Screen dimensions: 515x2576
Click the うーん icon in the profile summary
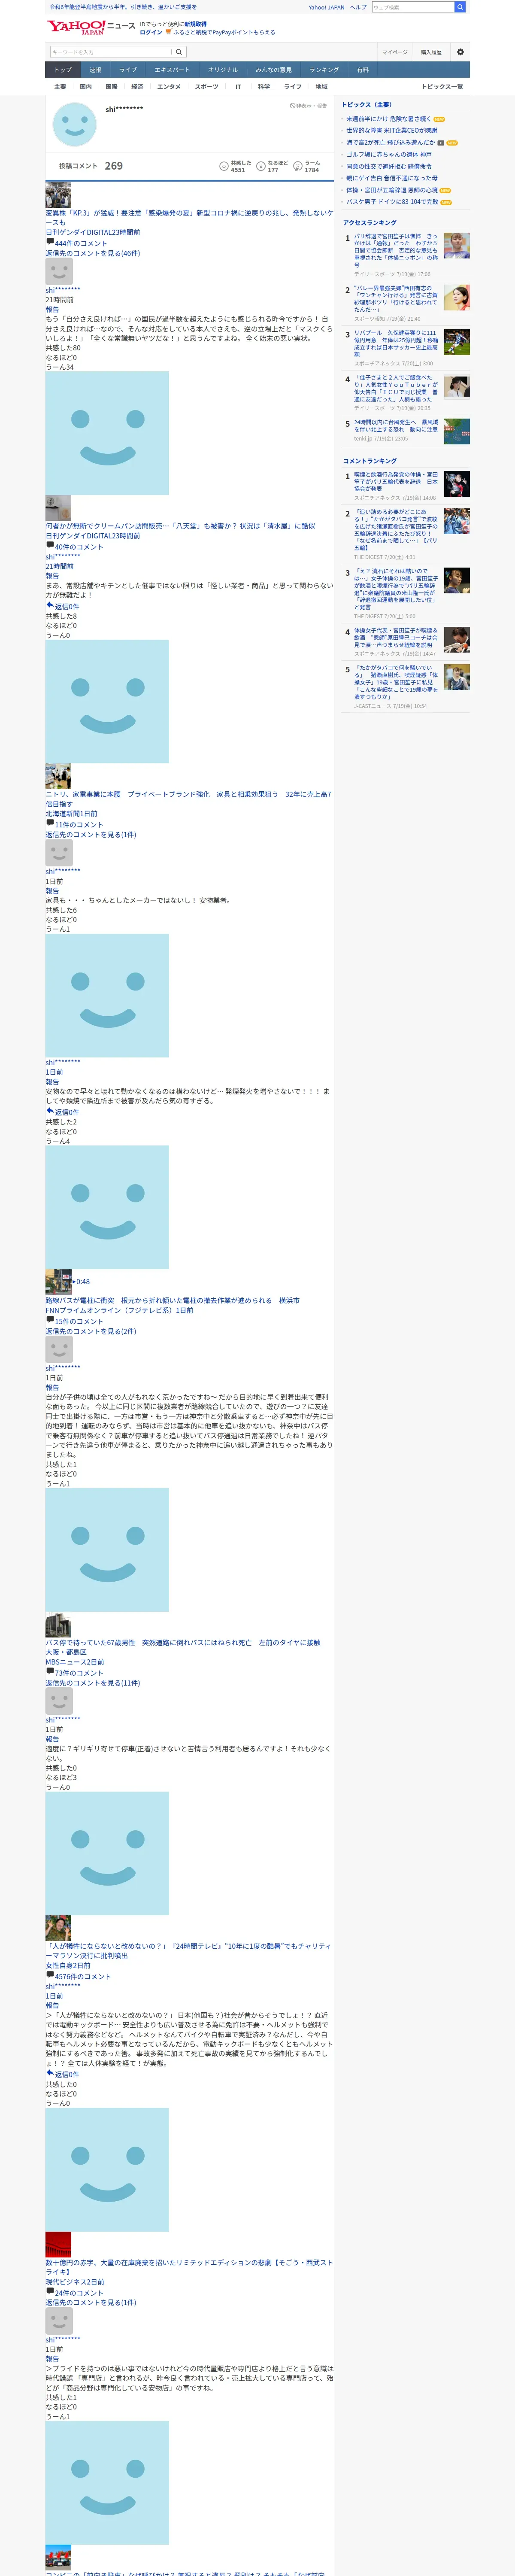298,166
